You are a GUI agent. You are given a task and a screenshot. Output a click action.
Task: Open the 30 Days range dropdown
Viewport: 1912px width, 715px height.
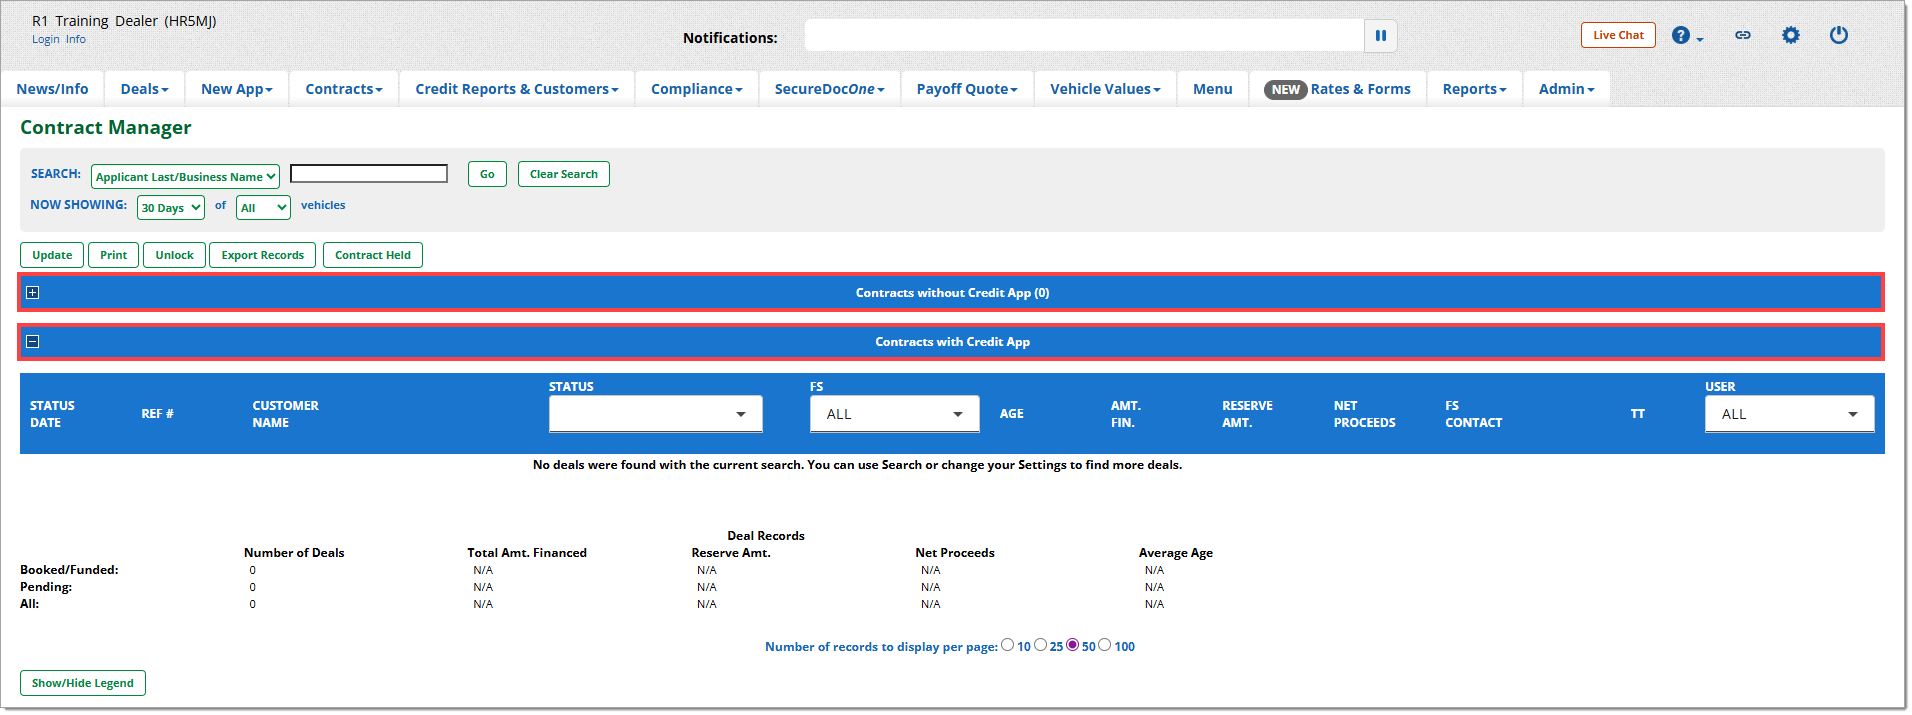pyautogui.click(x=171, y=208)
